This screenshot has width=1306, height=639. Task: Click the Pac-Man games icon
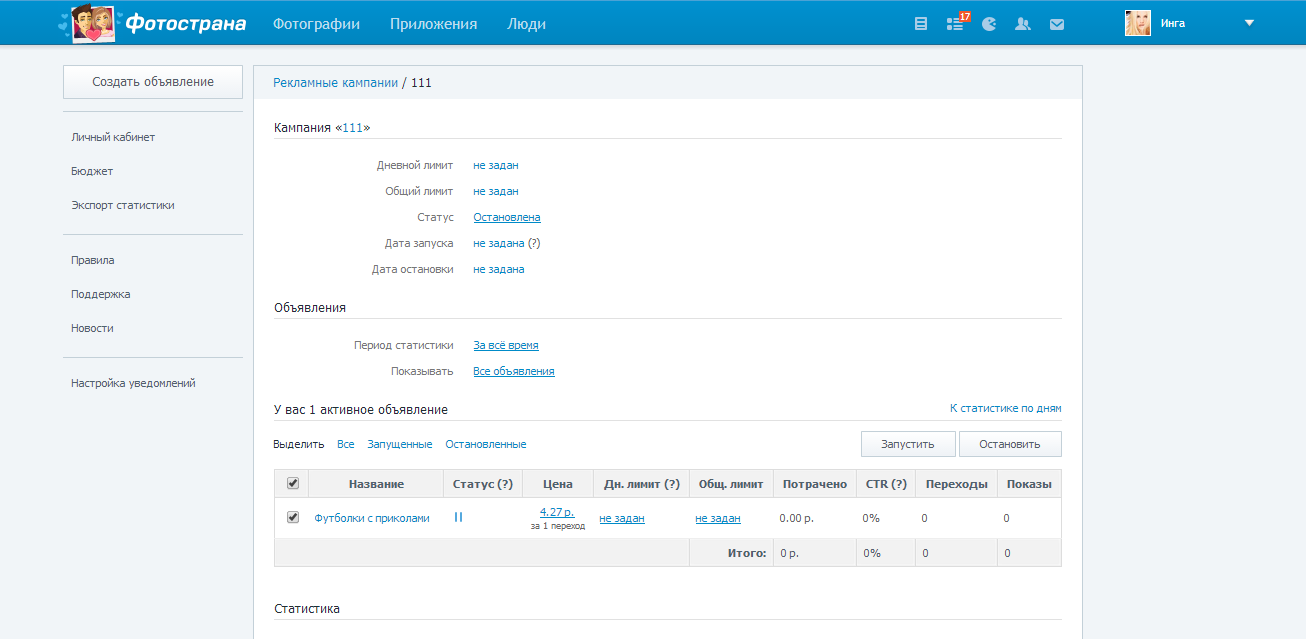(989, 24)
